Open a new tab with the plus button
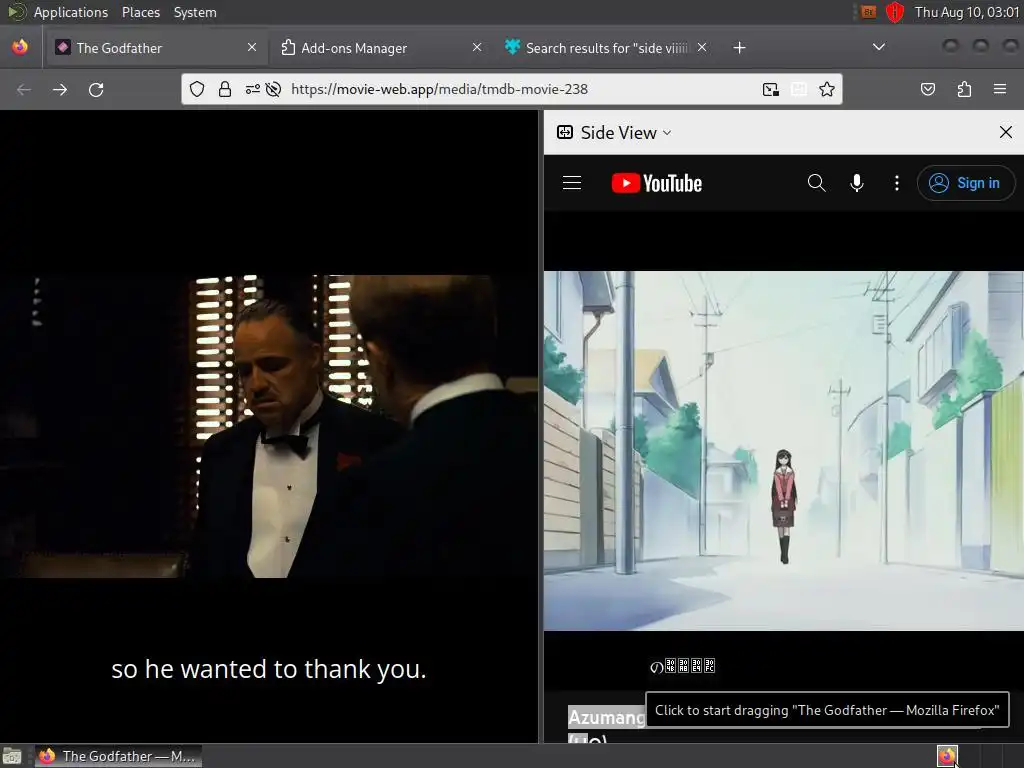 tap(739, 48)
